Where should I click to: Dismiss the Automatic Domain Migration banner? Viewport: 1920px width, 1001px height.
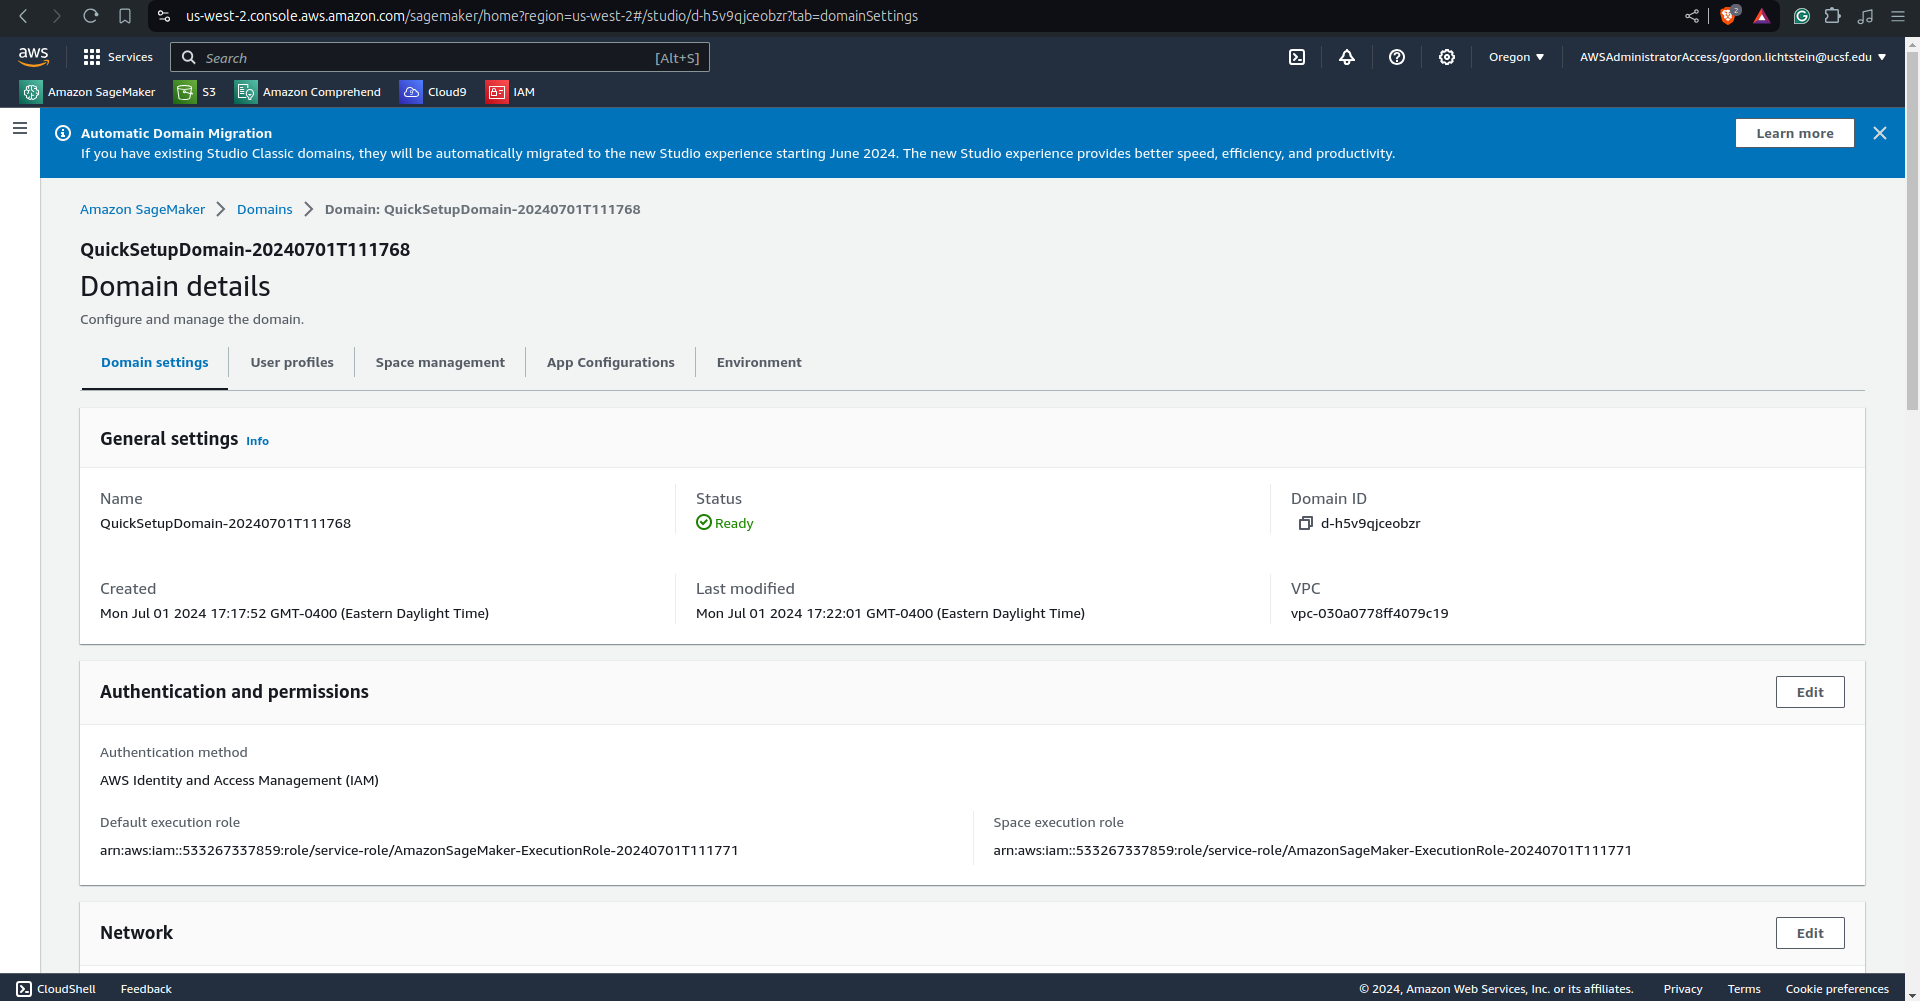pyautogui.click(x=1880, y=133)
